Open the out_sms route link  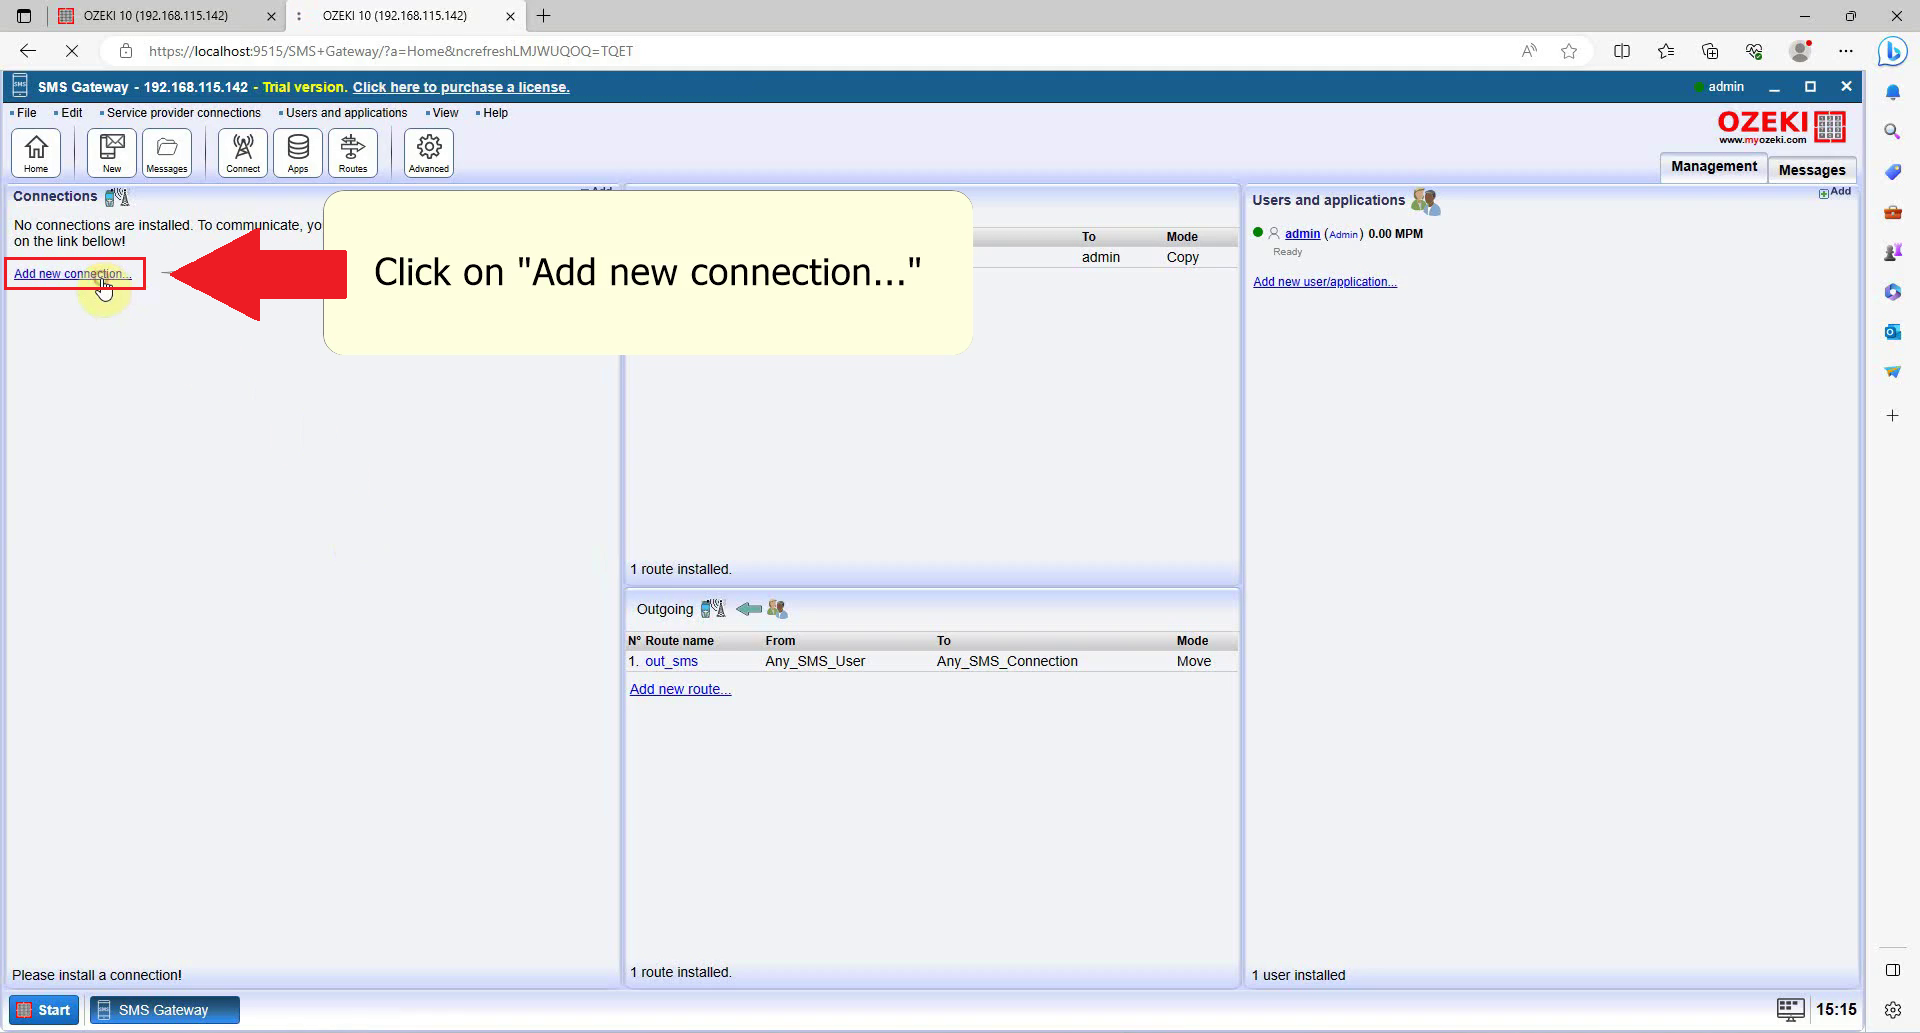(x=671, y=661)
